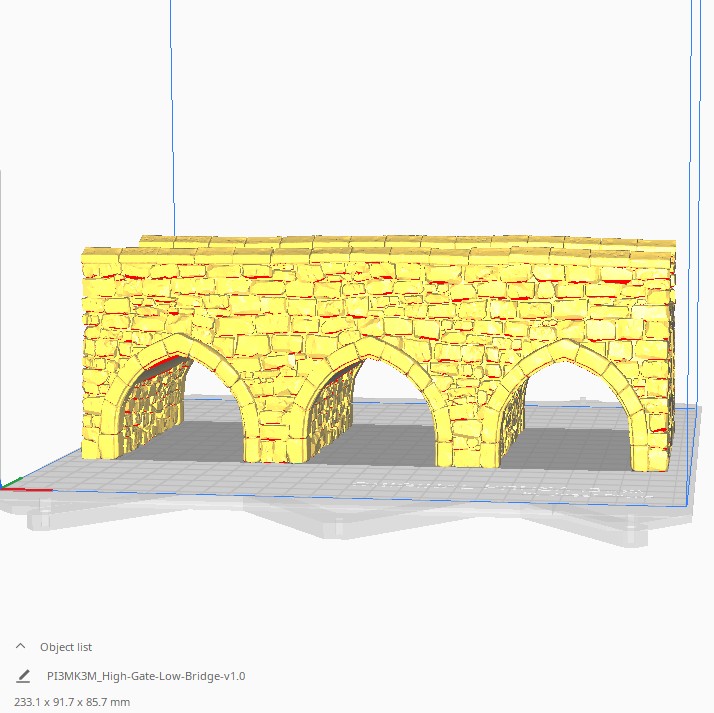
Task: Click the Object list header label
Action: 66,647
